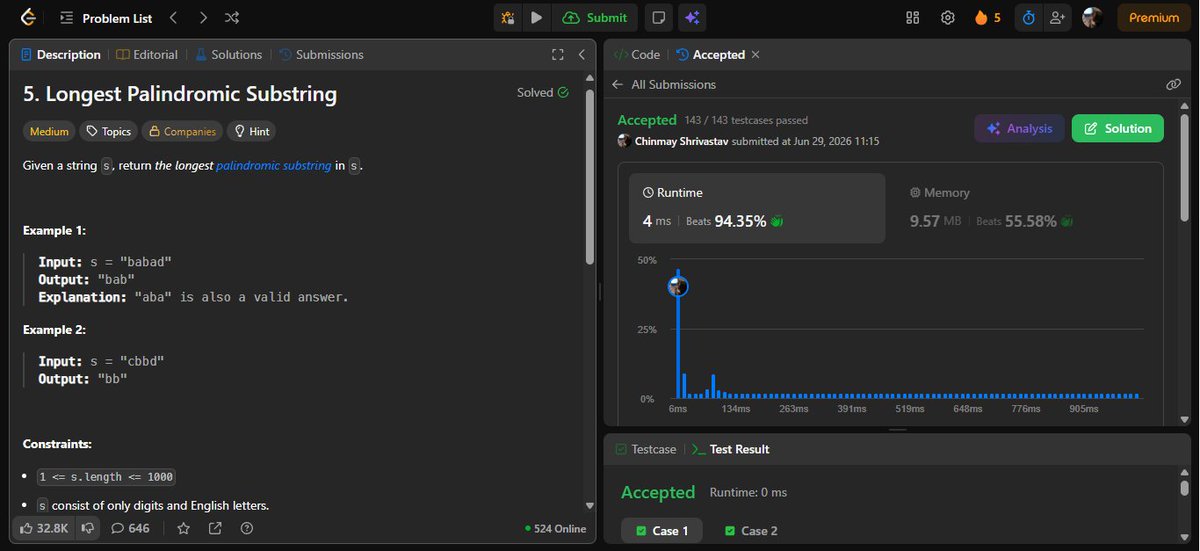Share the problem via share icon
This screenshot has width=1200, height=551.
tap(215, 528)
